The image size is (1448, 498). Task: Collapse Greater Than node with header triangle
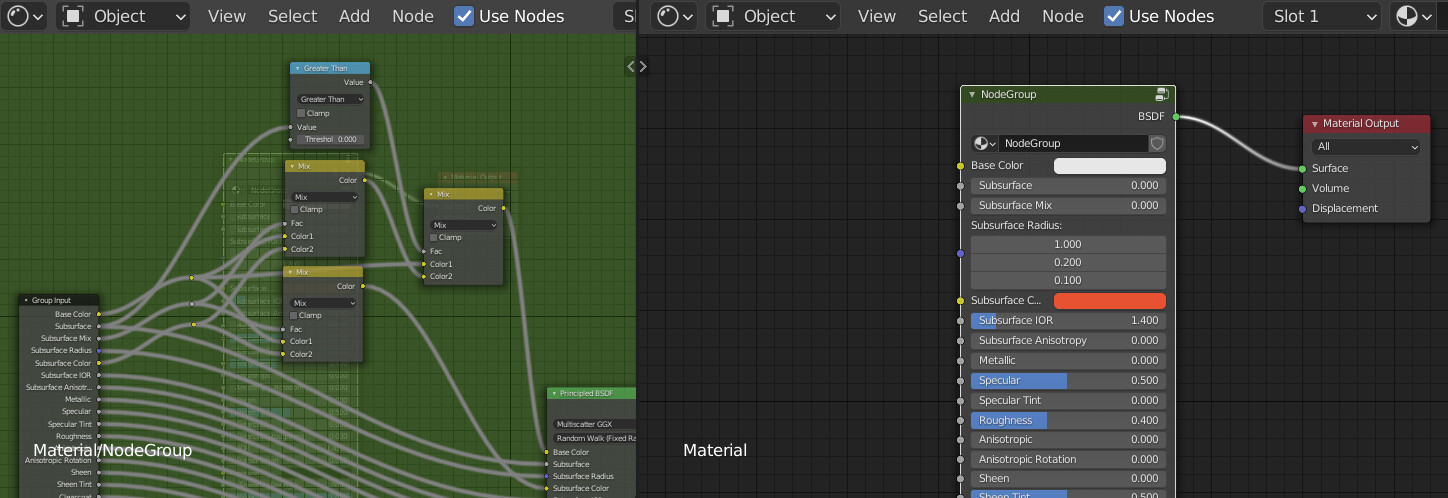tap(298, 68)
